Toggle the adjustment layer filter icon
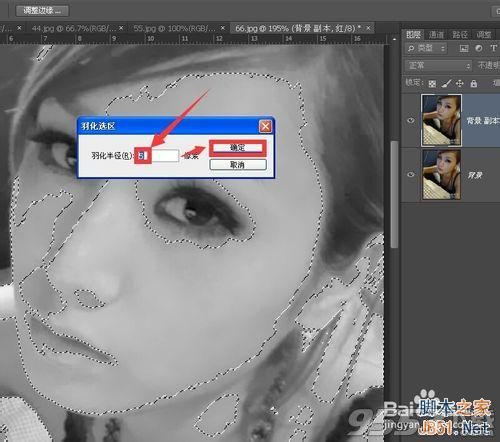This screenshot has height=442, width=500. 479,48
